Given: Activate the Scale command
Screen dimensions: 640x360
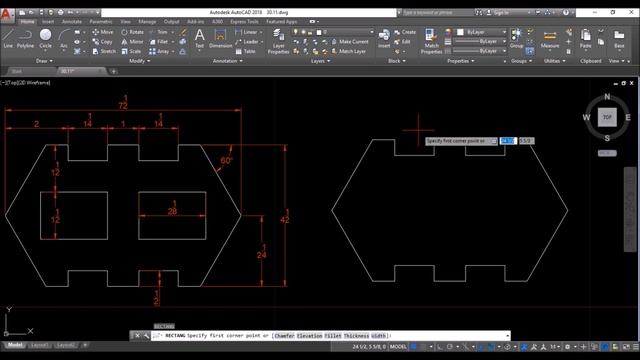Looking at the screenshot, I should 131,51.
